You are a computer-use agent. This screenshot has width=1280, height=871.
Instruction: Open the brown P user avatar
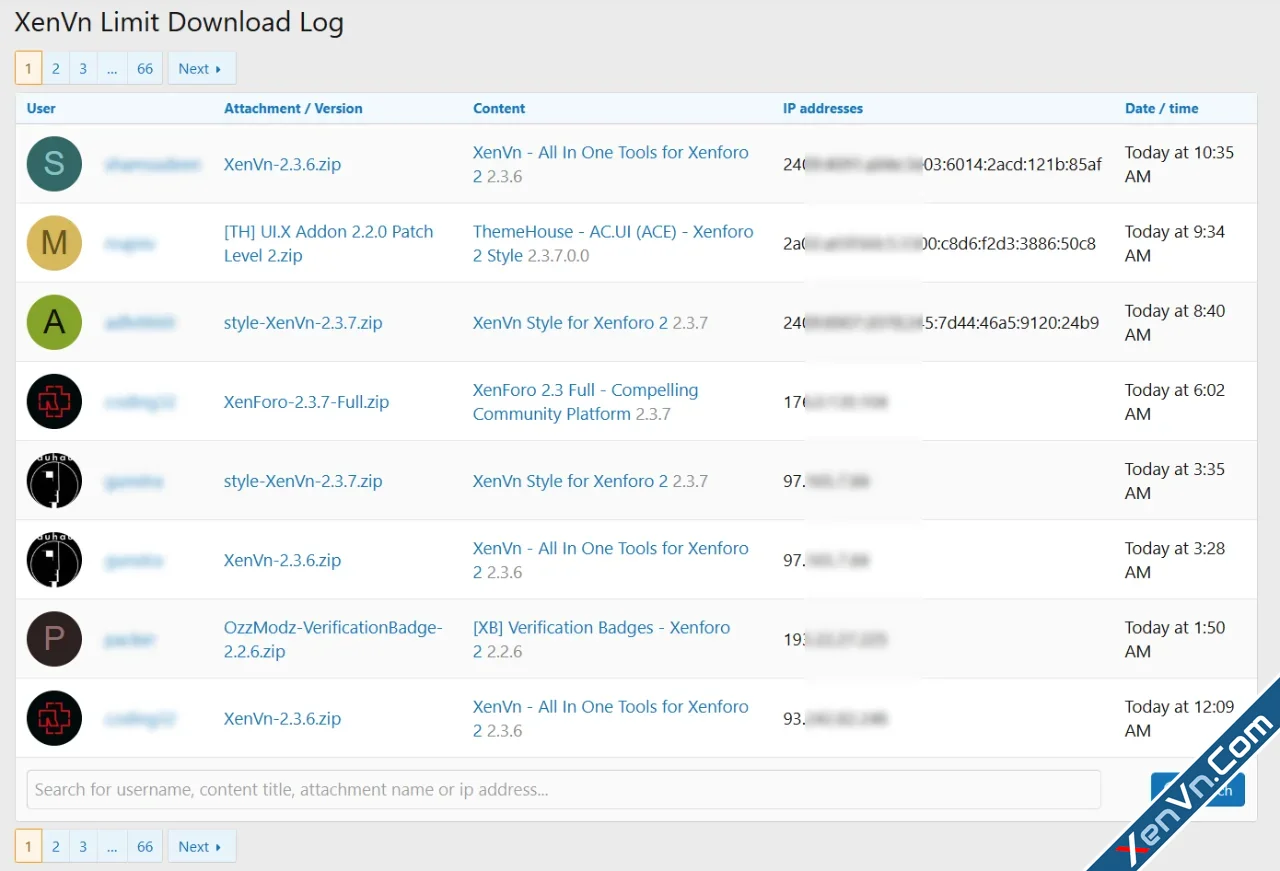[x=54, y=639]
